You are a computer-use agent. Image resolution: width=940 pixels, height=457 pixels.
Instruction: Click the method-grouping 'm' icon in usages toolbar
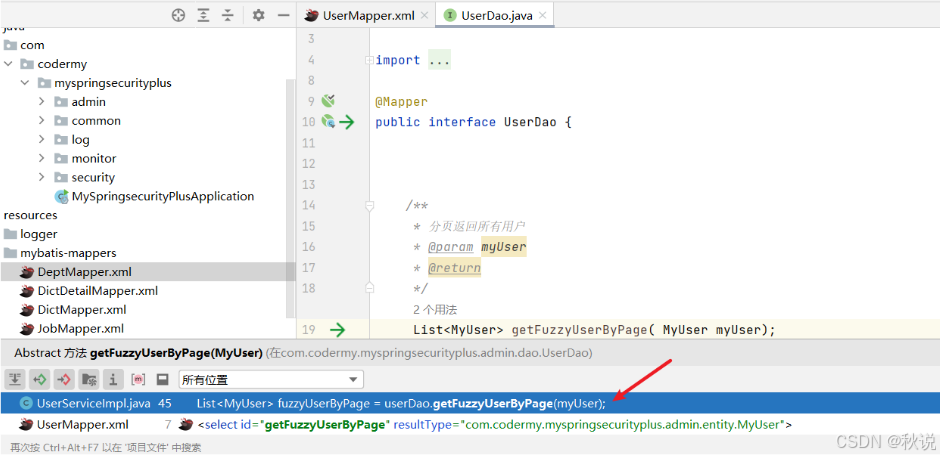click(138, 379)
